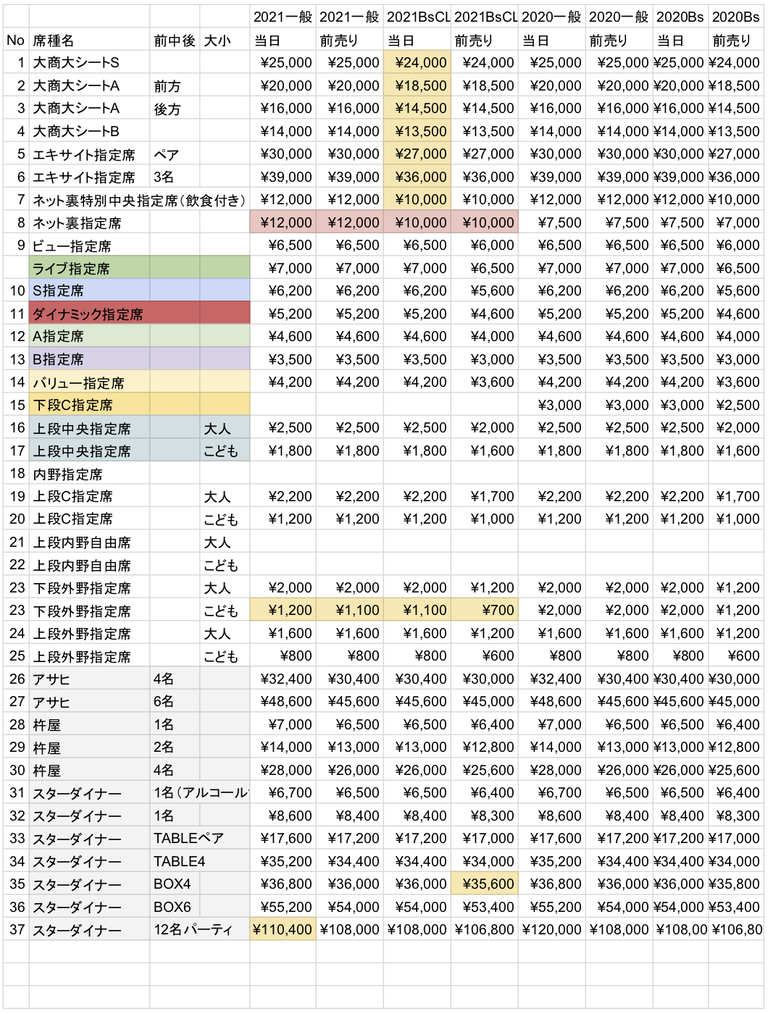This screenshot has height=1014, width=768.
Task: Select the ネット裏指定席 name cell
Action: pos(90,222)
